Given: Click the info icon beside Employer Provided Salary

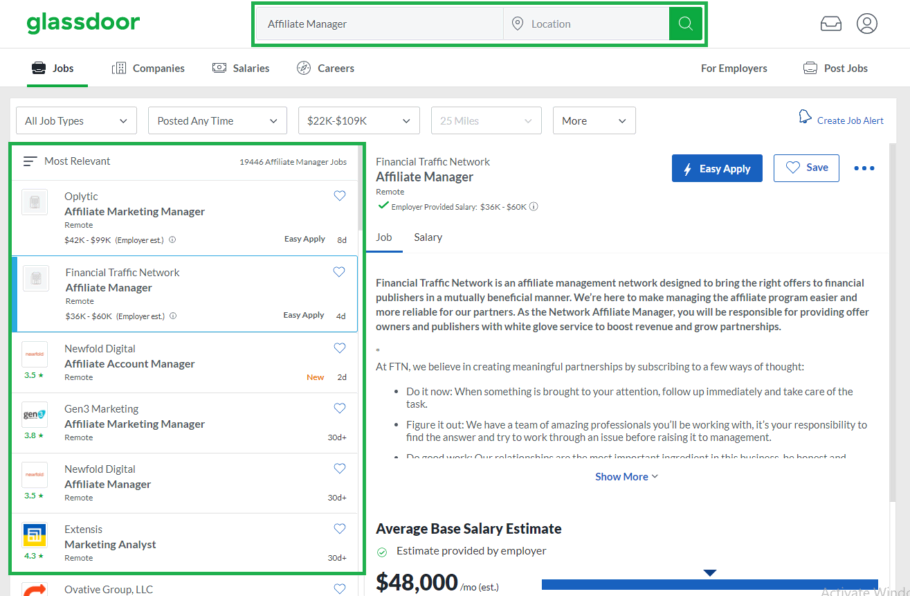Looking at the screenshot, I should 533,207.
